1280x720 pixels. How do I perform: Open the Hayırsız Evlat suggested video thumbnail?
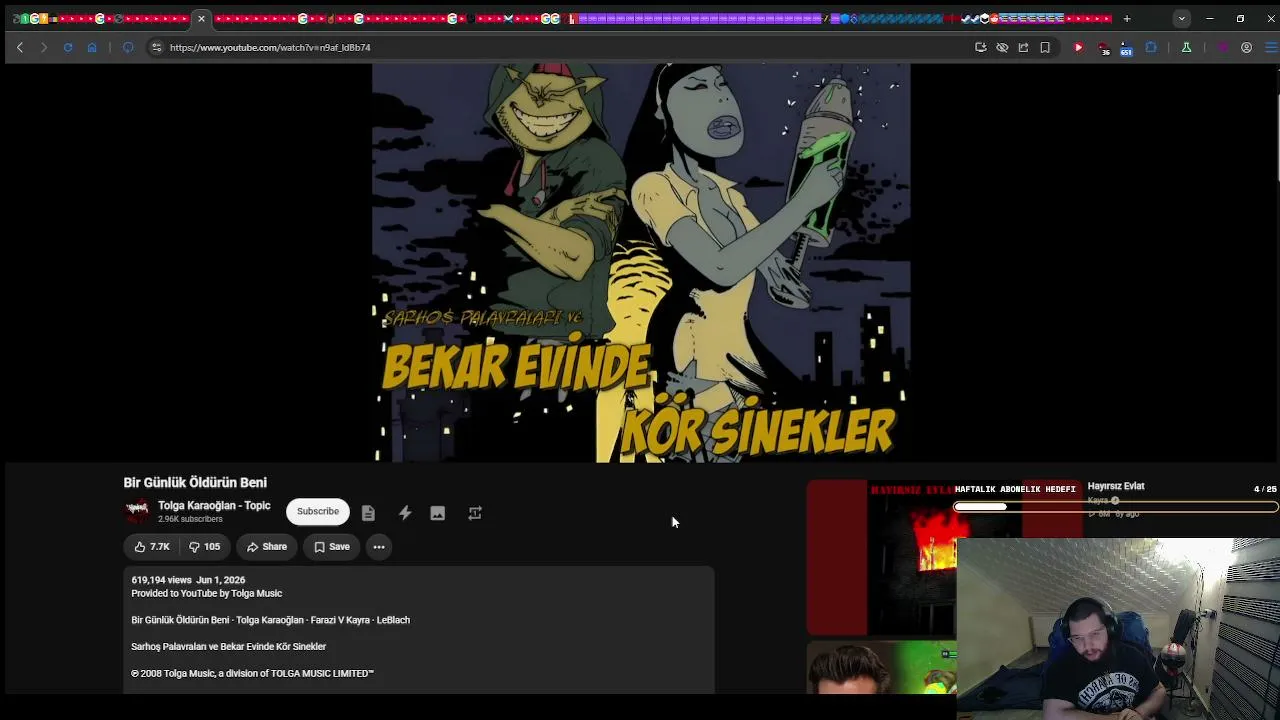(x=881, y=558)
